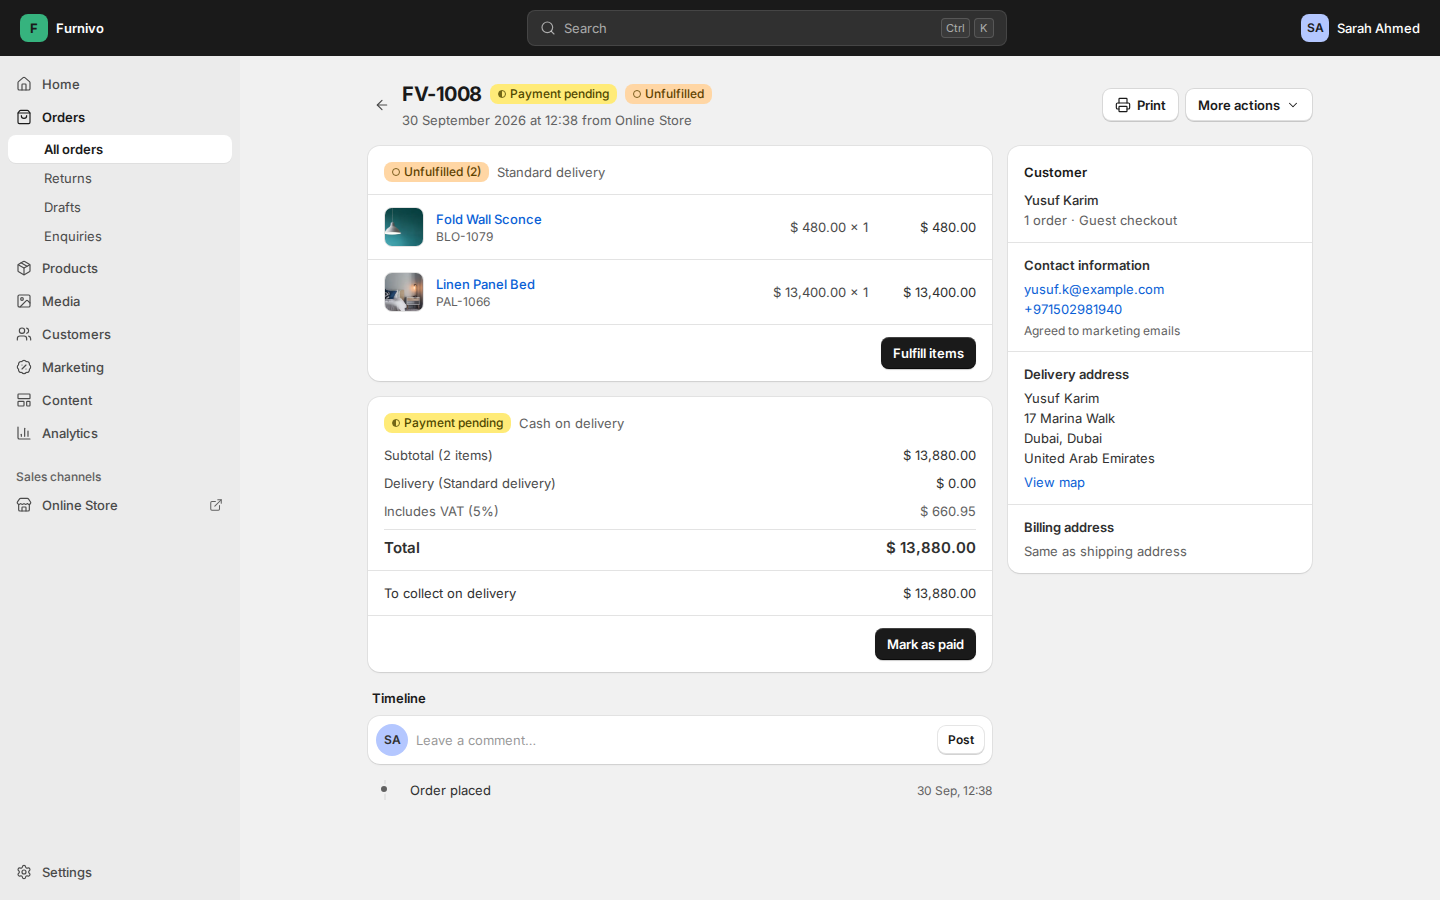
Task: Click the Linen Panel Bed thumbnail
Action: pyautogui.click(x=404, y=292)
